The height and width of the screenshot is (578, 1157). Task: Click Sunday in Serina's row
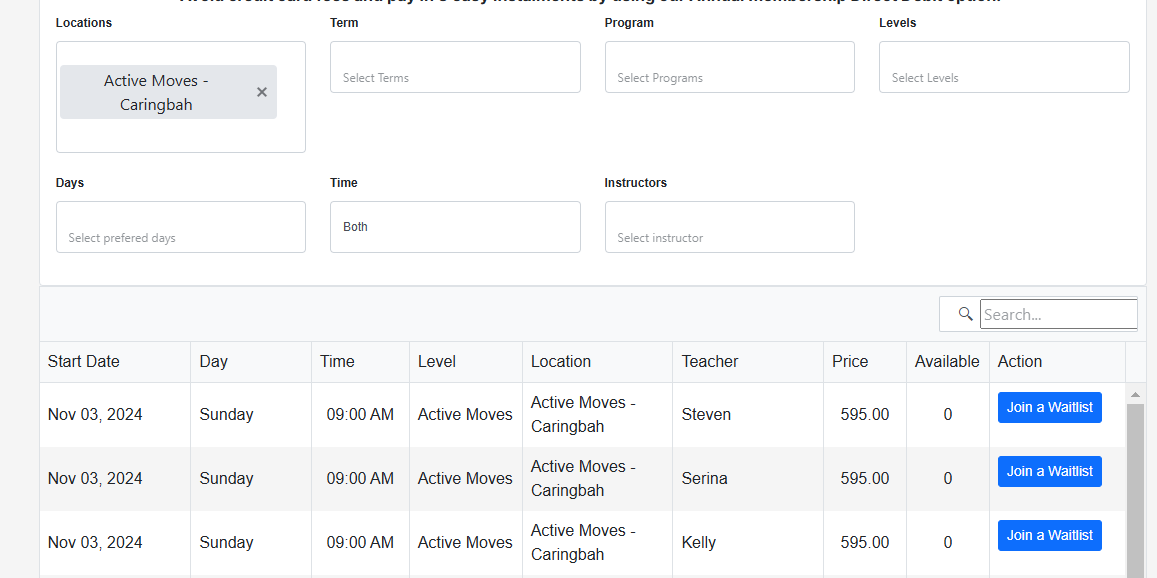point(227,478)
